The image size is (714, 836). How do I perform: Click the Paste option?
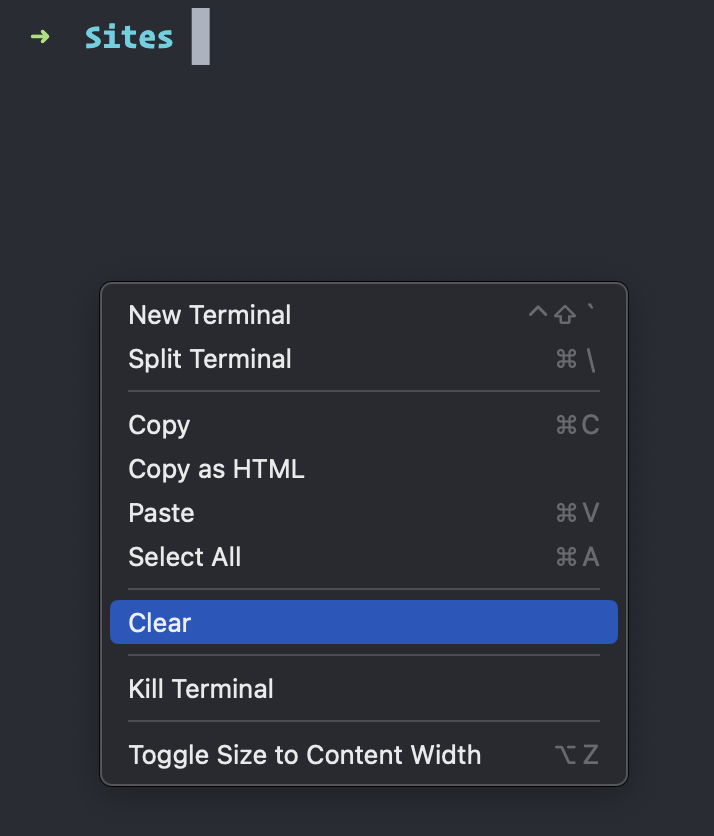tap(160, 512)
